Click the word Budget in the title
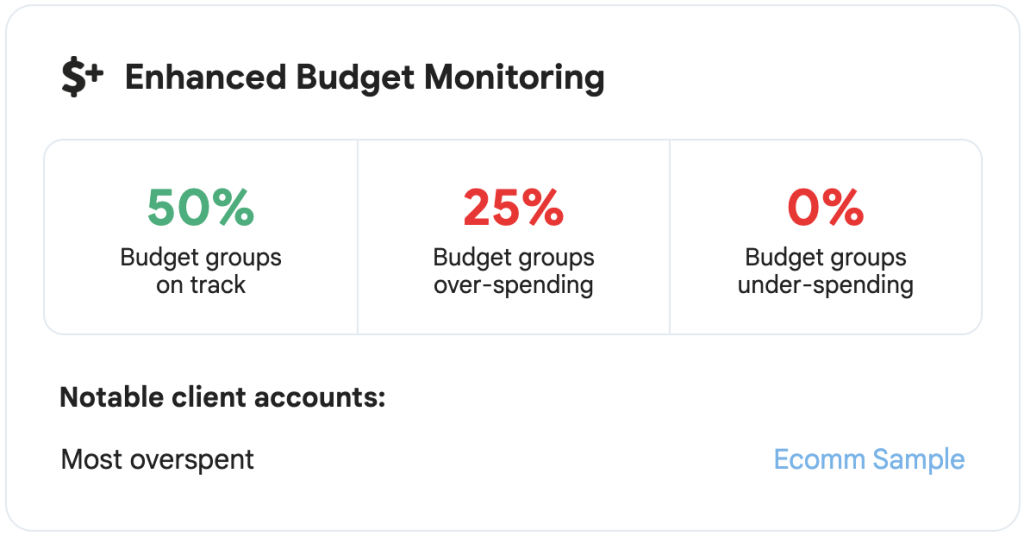Viewport: 1024px width, 536px height. pos(355,78)
